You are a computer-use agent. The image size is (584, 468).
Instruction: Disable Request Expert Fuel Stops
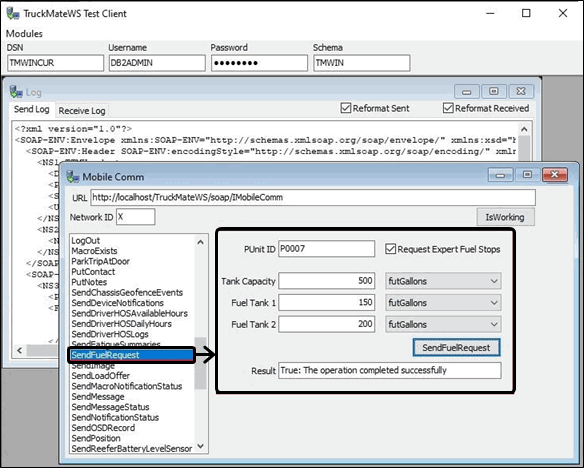click(x=390, y=249)
